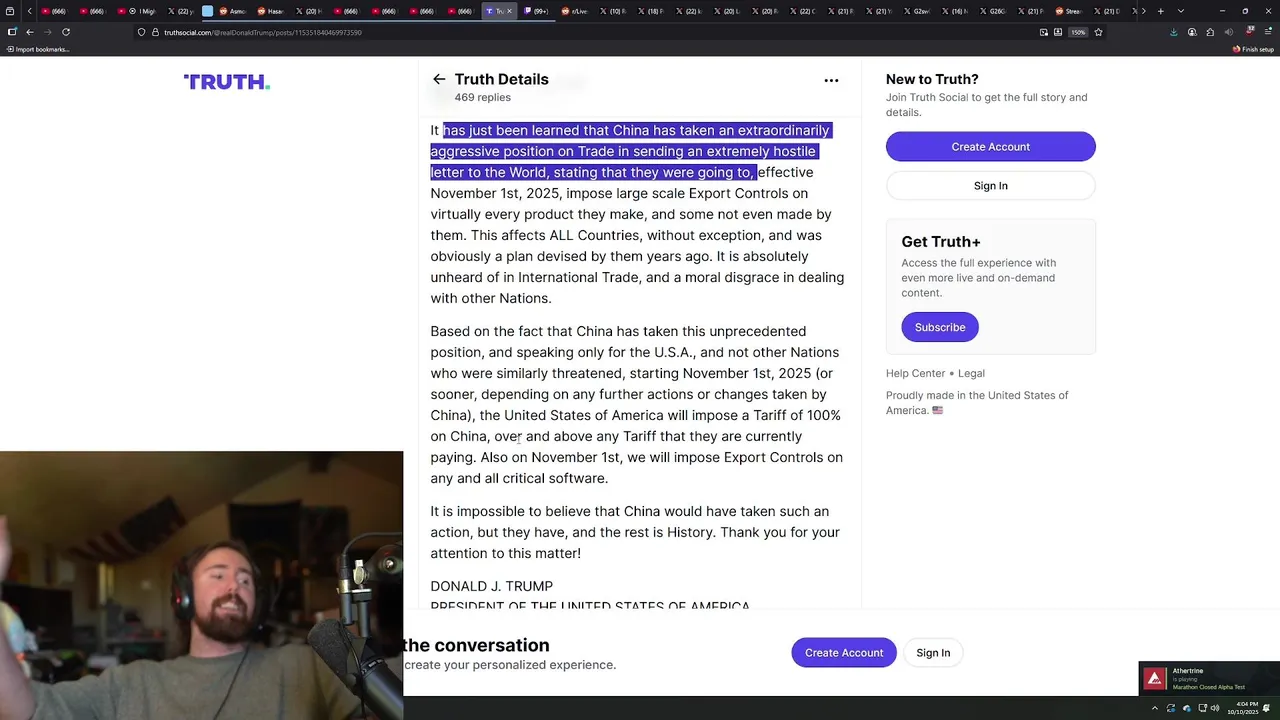
Task: Open the Firefox downloads icon
Action: [x=1173, y=32]
